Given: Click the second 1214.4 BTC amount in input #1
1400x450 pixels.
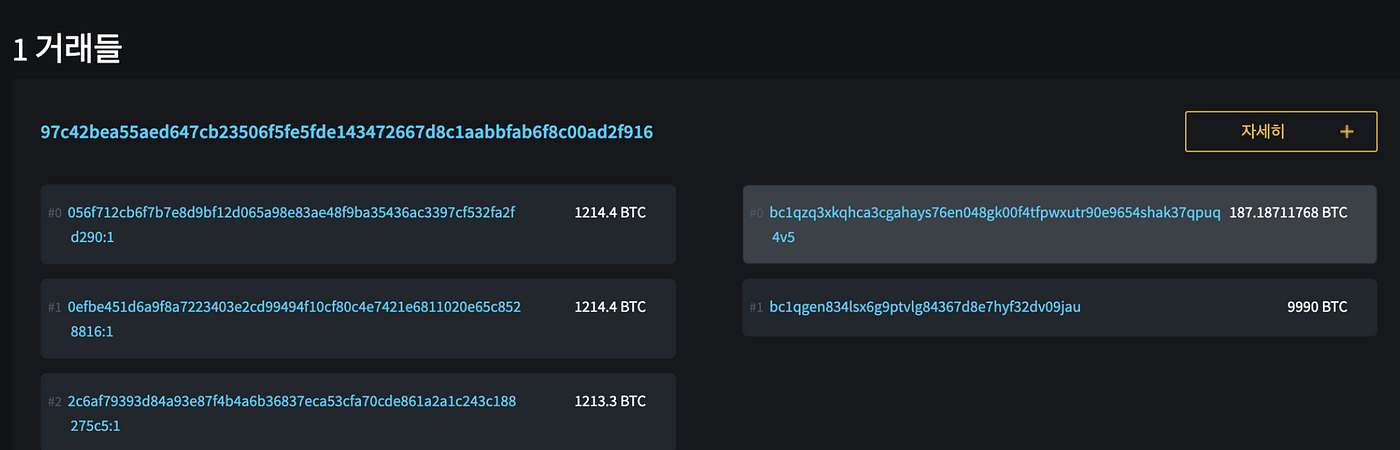Looking at the screenshot, I should coord(610,307).
